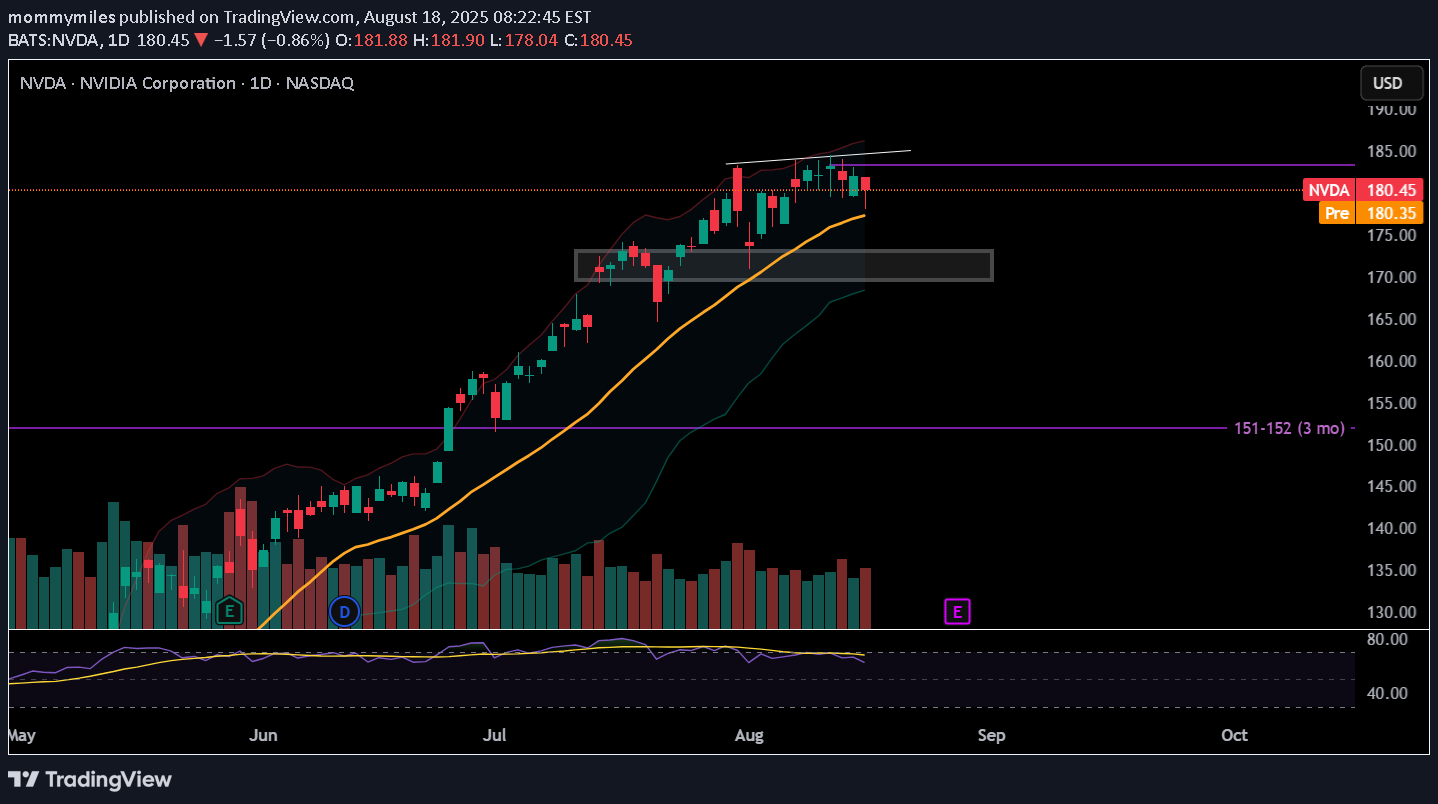Image resolution: width=1438 pixels, height=804 pixels.
Task: Click the mommymiles published header text
Action: pos(300,17)
